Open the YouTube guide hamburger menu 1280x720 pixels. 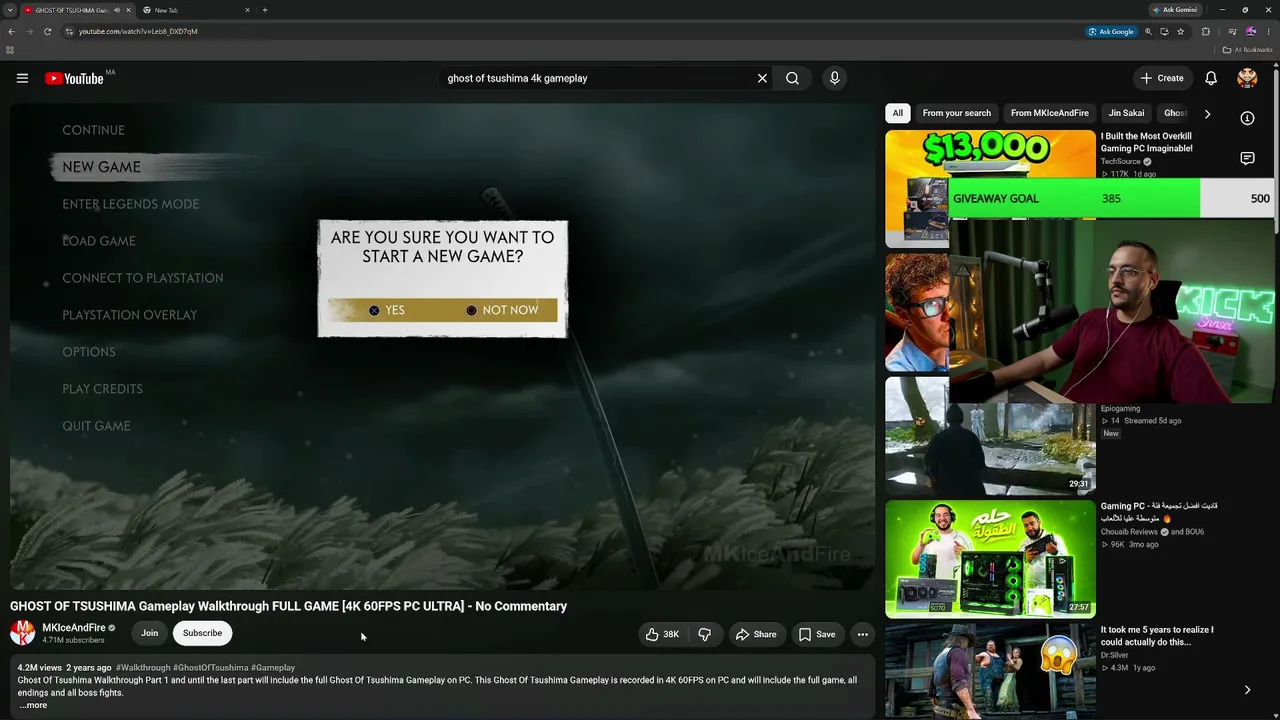tap(22, 78)
